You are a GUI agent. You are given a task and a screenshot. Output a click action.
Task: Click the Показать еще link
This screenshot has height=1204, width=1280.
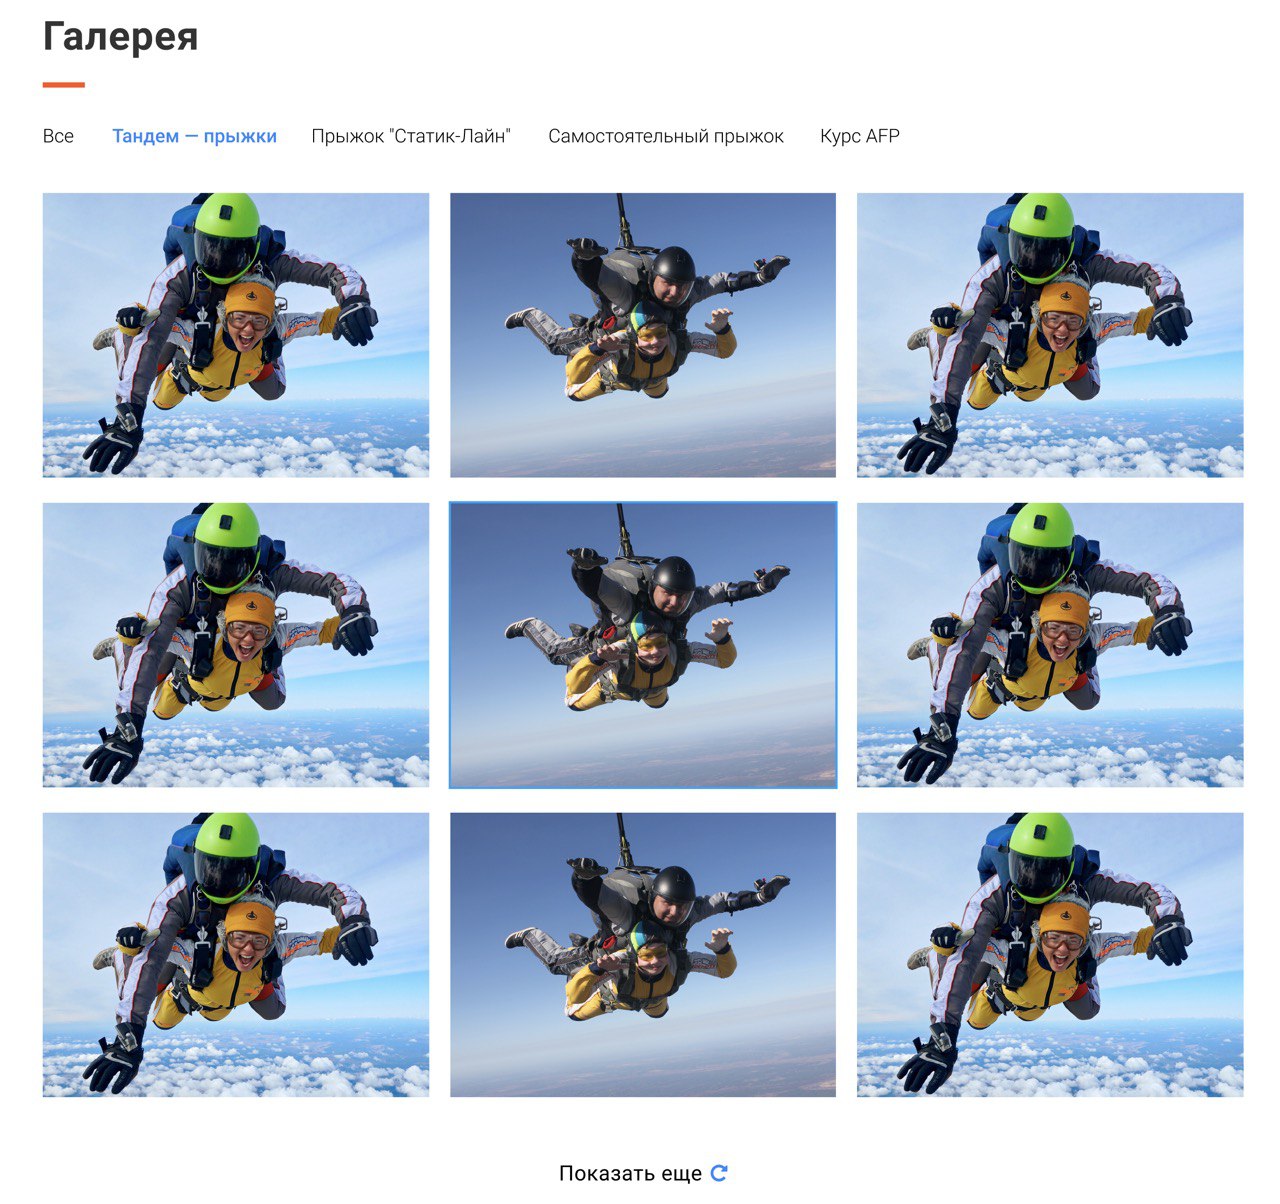coord(631,1173)
